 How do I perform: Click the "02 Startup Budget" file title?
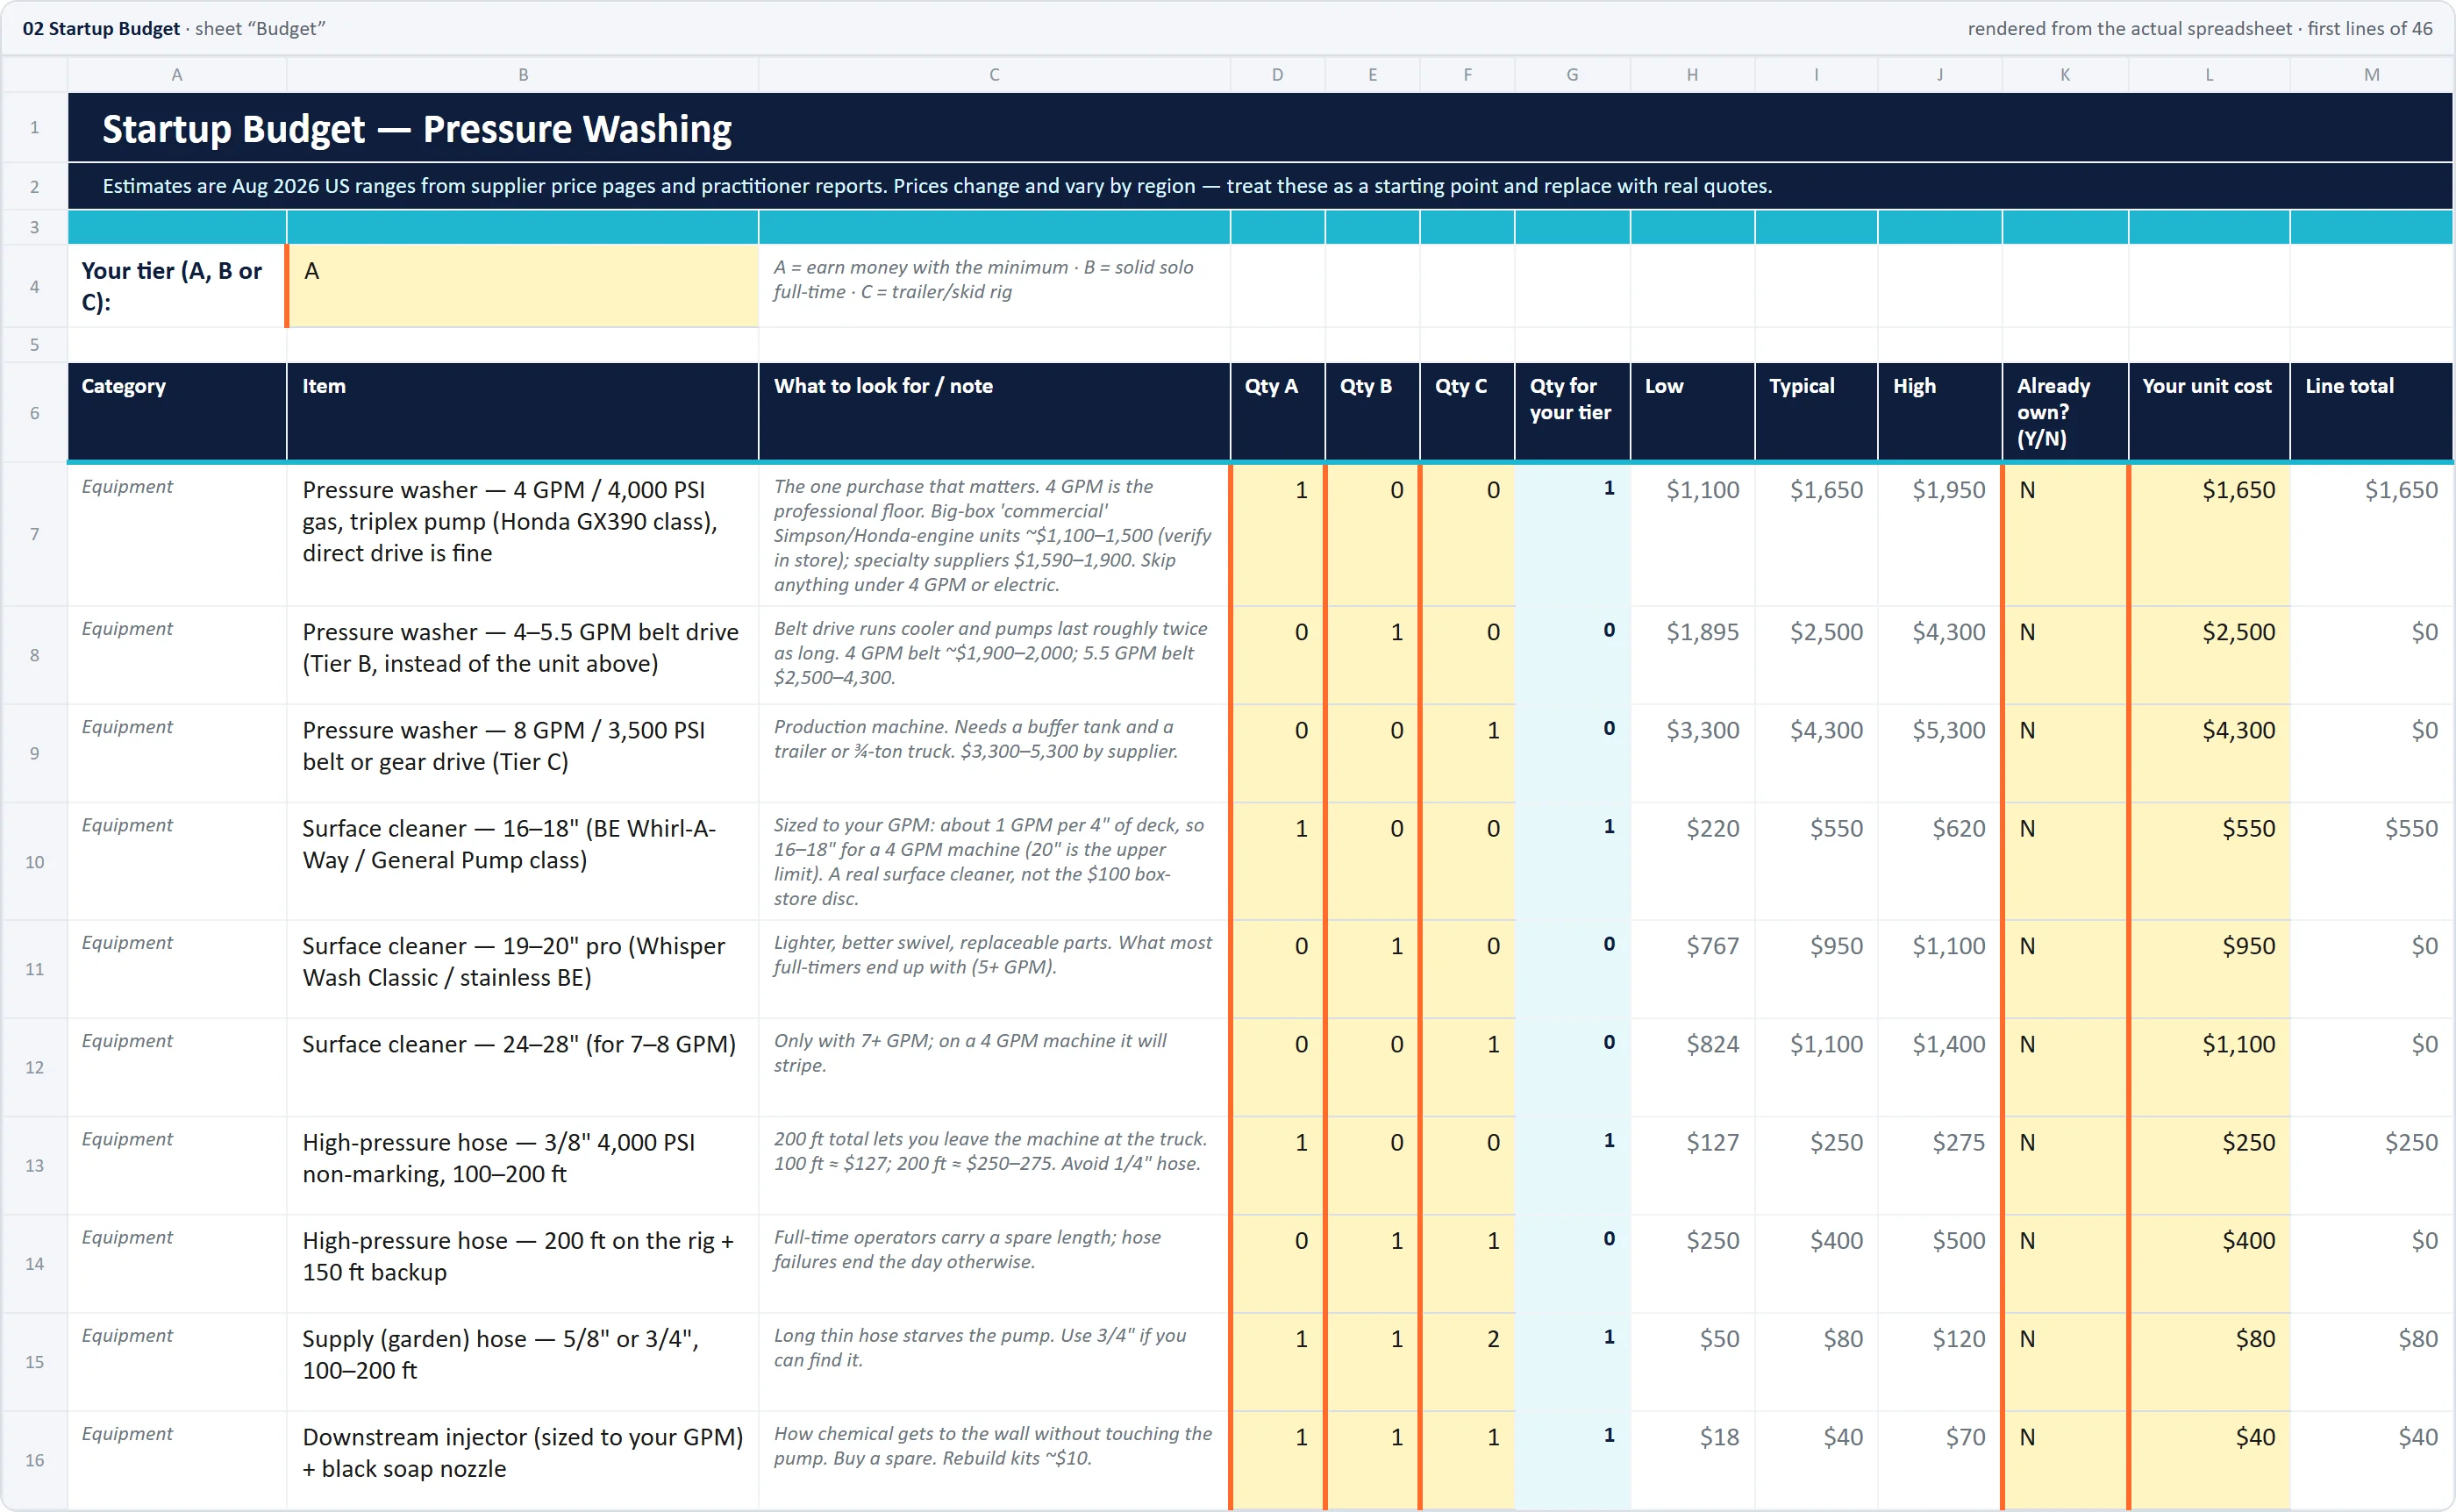click(101, 28)
